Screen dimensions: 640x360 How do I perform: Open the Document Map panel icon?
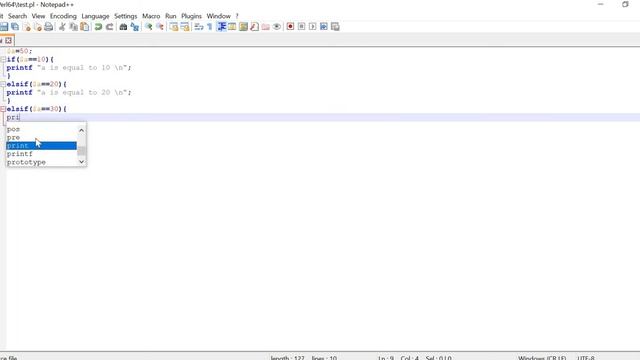point(243,27)
